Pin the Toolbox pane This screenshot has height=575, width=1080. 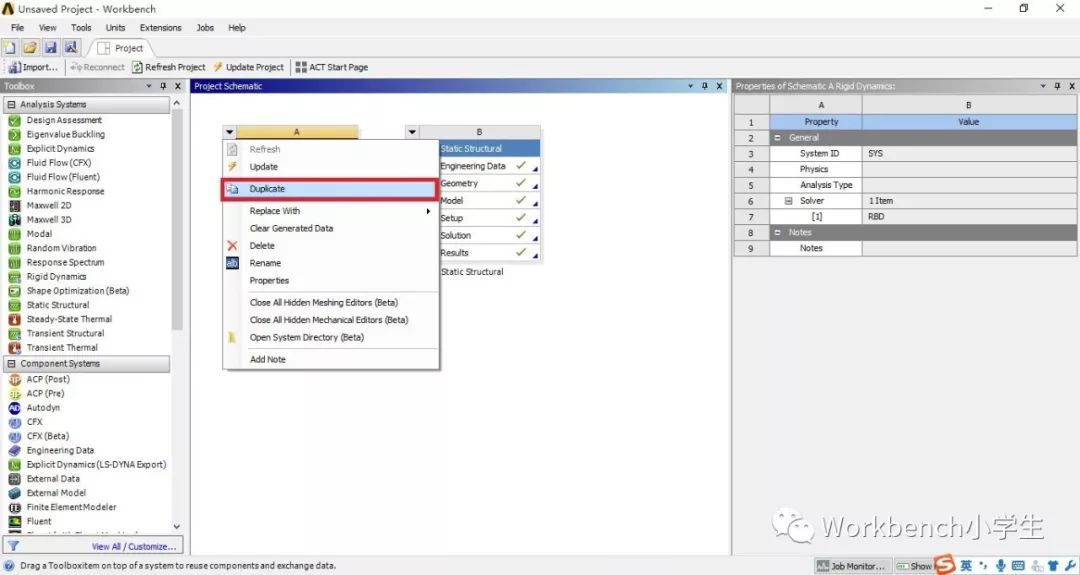pos(163,86)
